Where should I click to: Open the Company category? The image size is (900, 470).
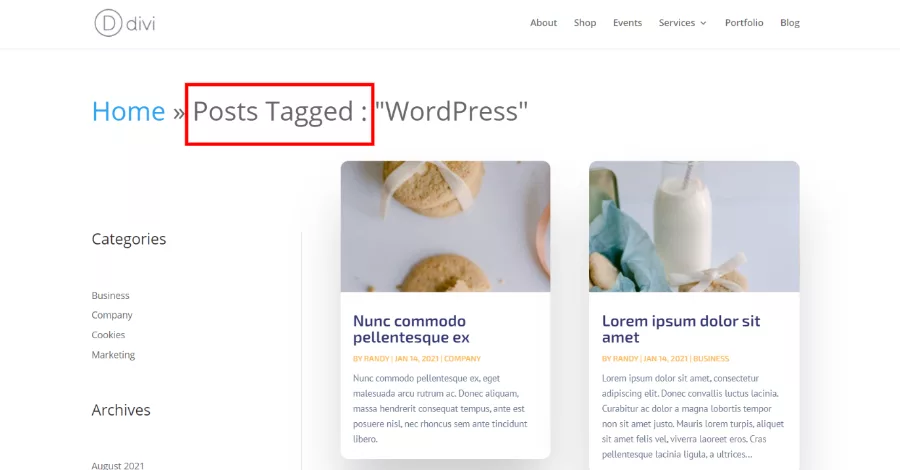(x=112, y=315)
